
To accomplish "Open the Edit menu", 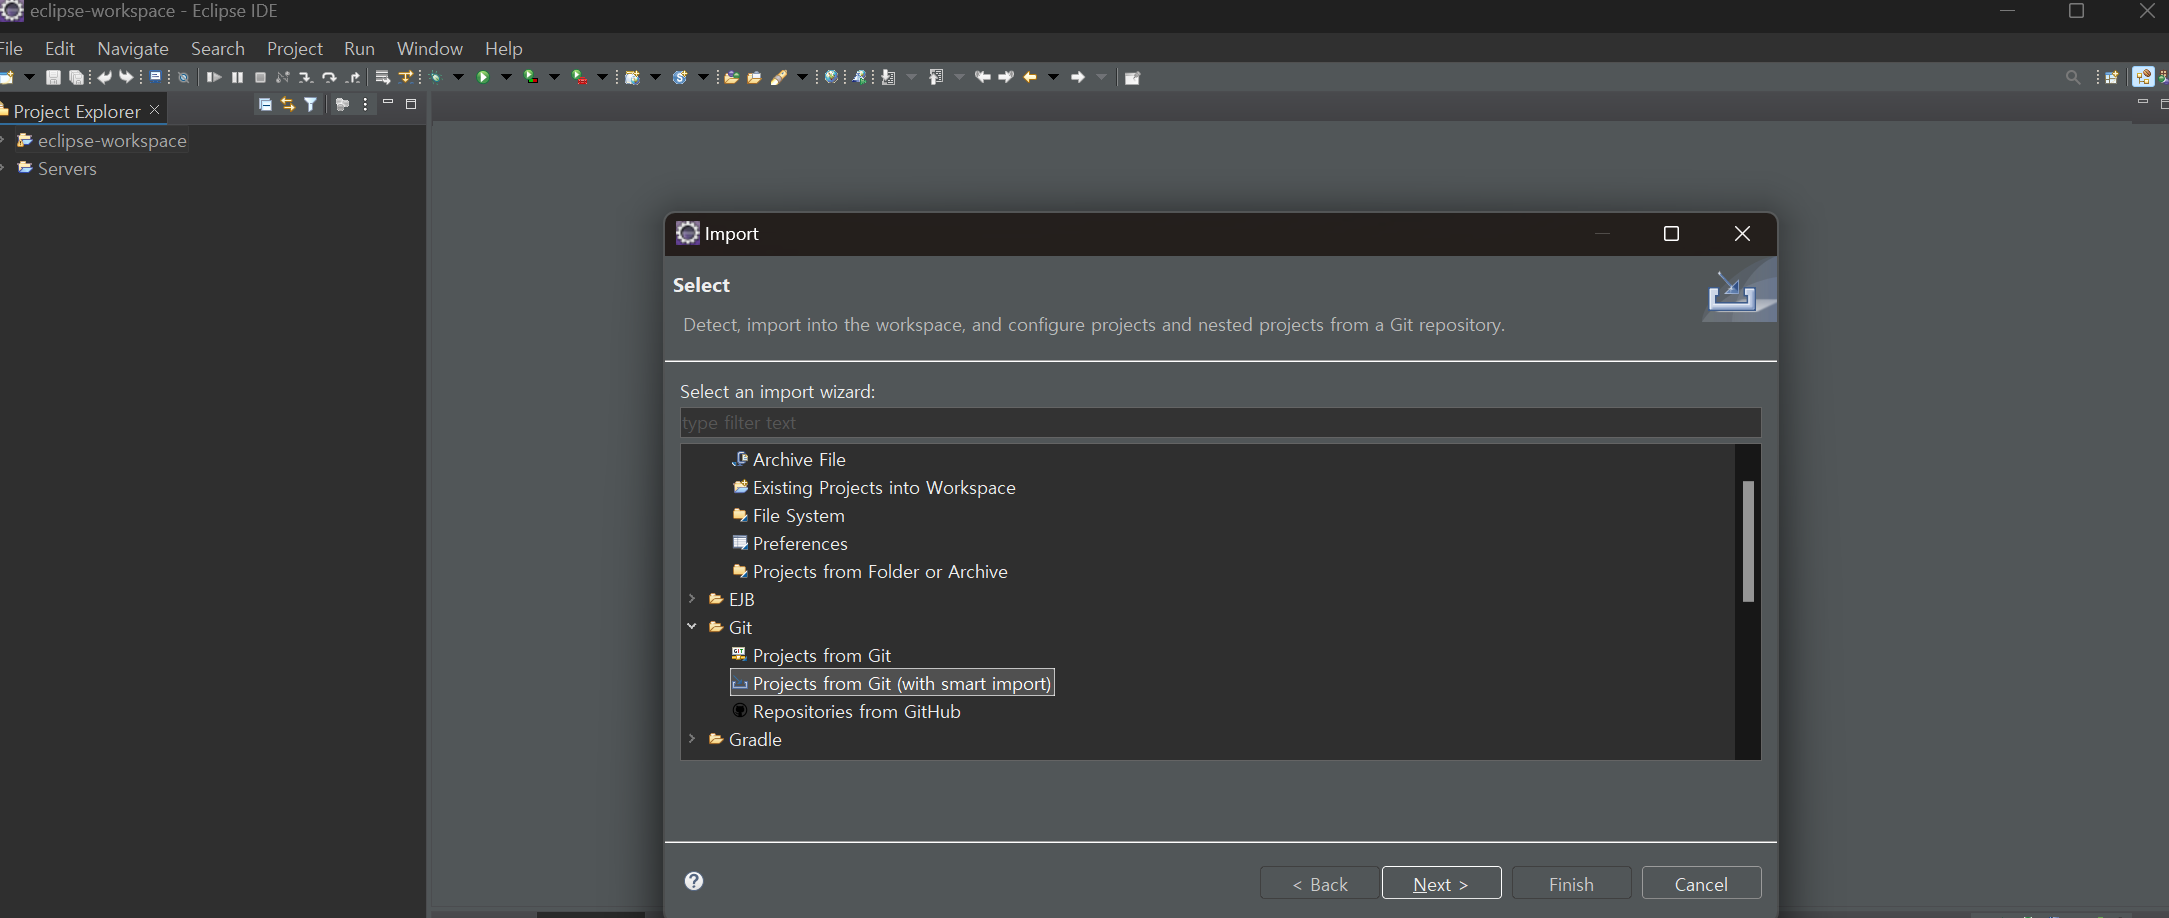I will tap(60, 48).
